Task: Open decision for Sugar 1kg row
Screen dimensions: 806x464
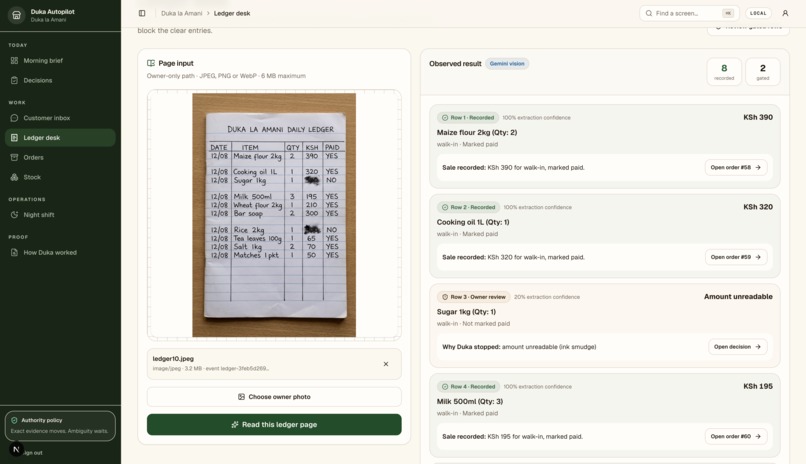Action: click(x=737, y=347)
